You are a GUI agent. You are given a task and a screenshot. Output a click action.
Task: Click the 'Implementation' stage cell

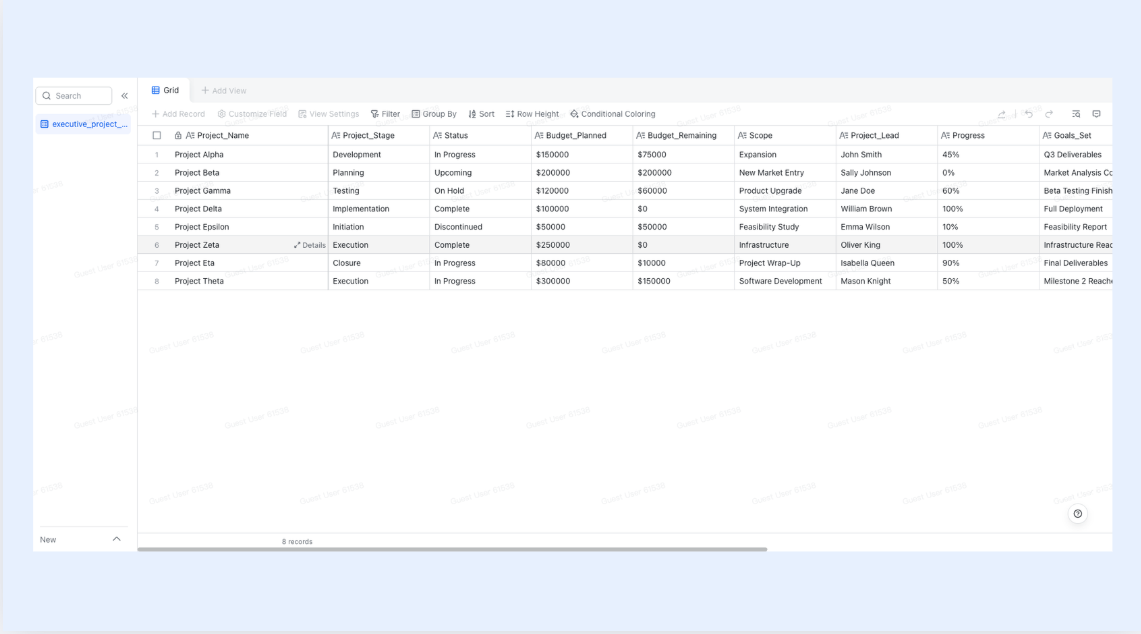coord(378,209)
